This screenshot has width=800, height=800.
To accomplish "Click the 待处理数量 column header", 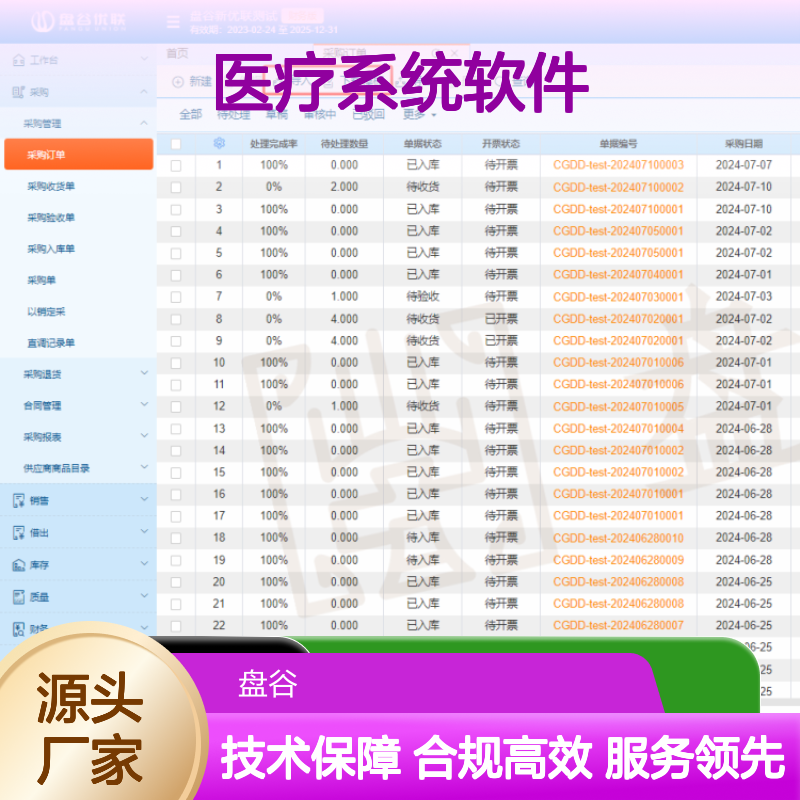I will point(344,144).
